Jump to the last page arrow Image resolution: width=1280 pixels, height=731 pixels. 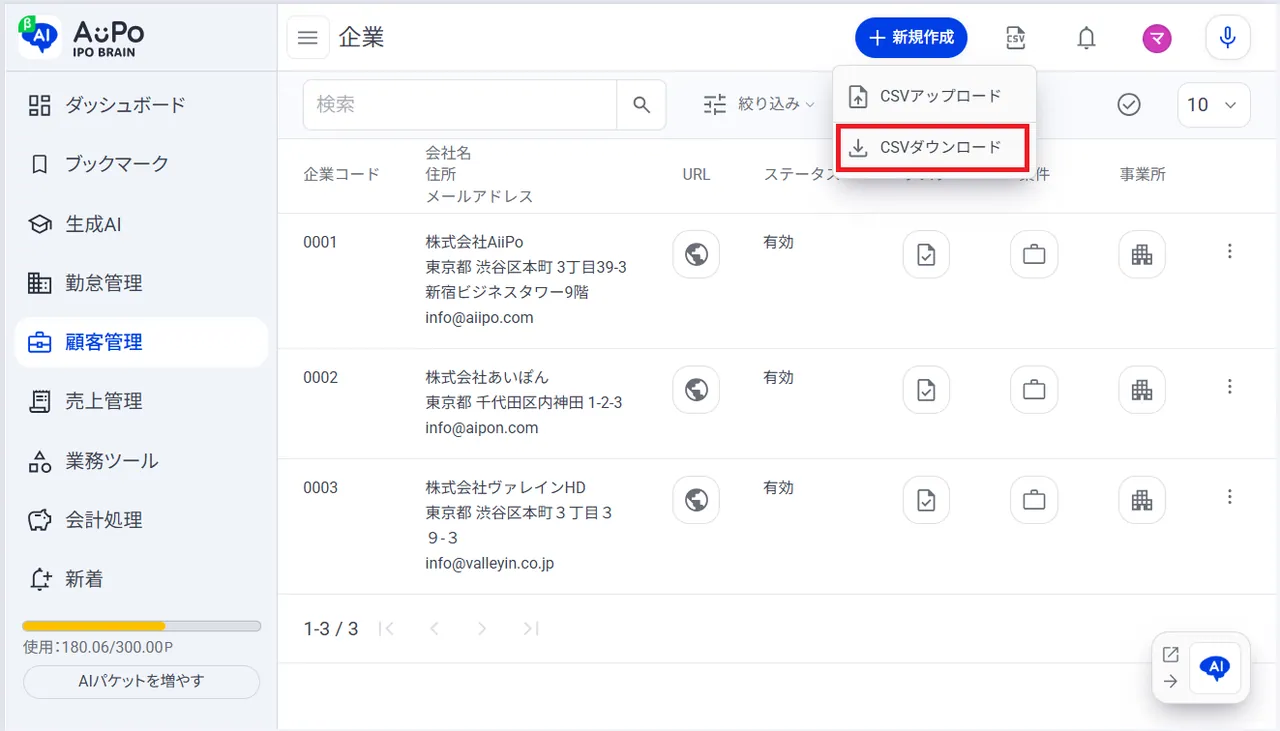[531, 629]
